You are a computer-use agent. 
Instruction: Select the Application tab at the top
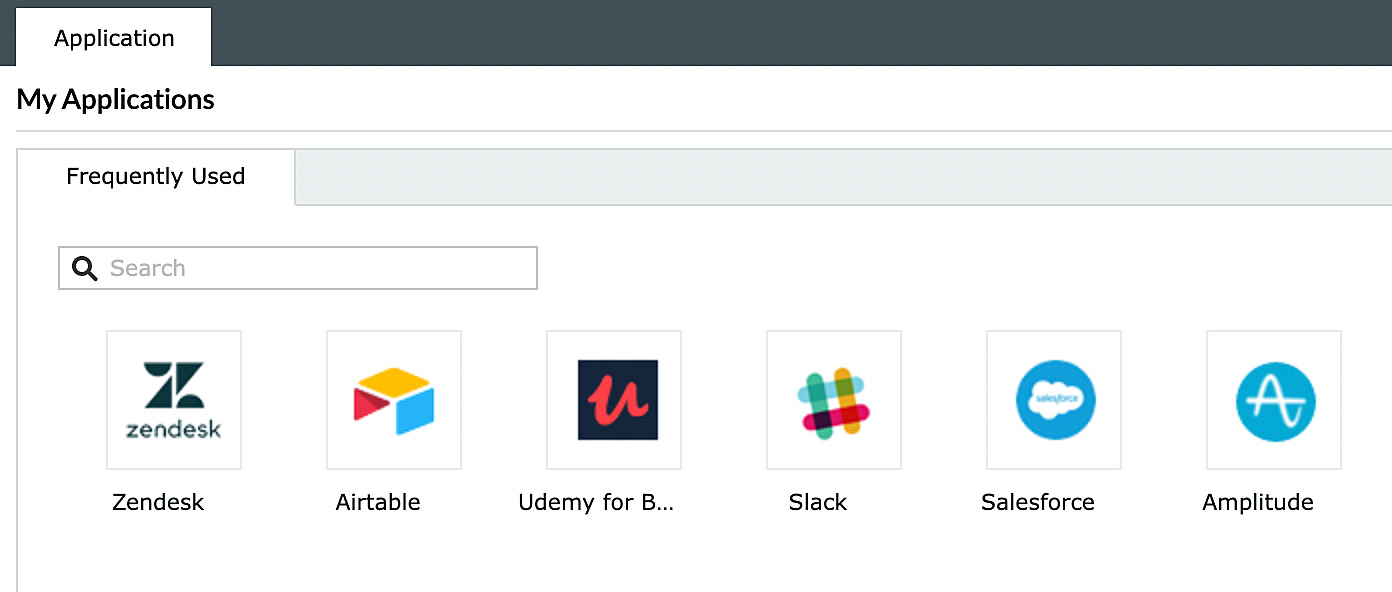(x=113, y=37)
